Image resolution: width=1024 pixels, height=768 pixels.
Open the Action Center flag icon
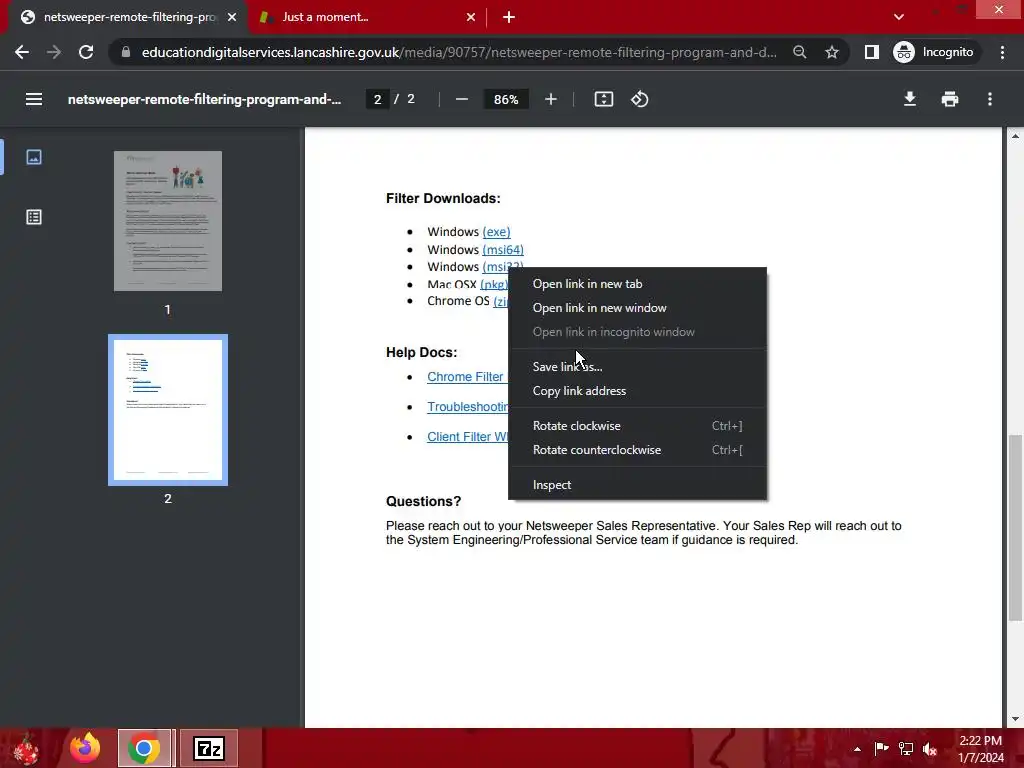pos(881,748)
